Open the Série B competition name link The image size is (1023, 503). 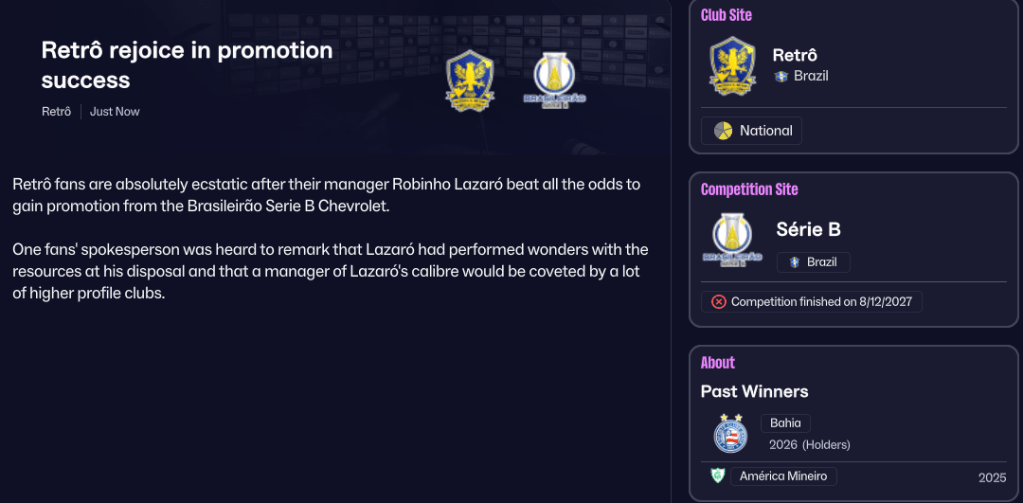pos(808,230)
